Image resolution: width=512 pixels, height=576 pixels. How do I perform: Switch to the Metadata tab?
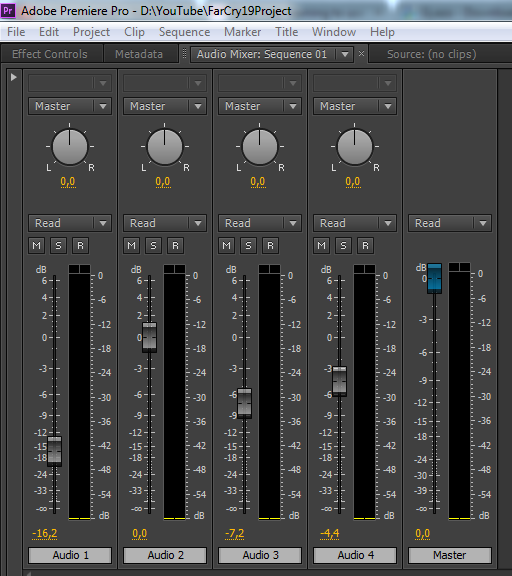[139, 54]
